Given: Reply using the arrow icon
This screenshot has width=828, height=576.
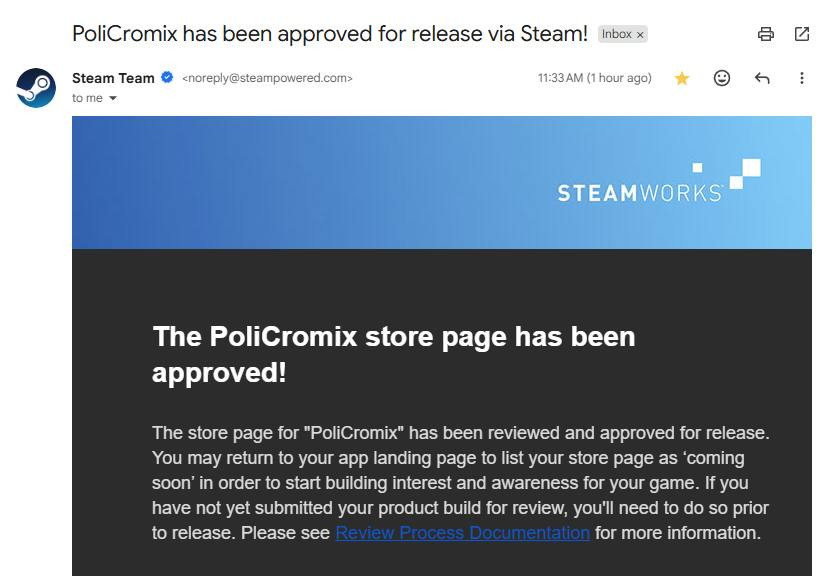Looking at the screenshot, I should coord(762,78).
